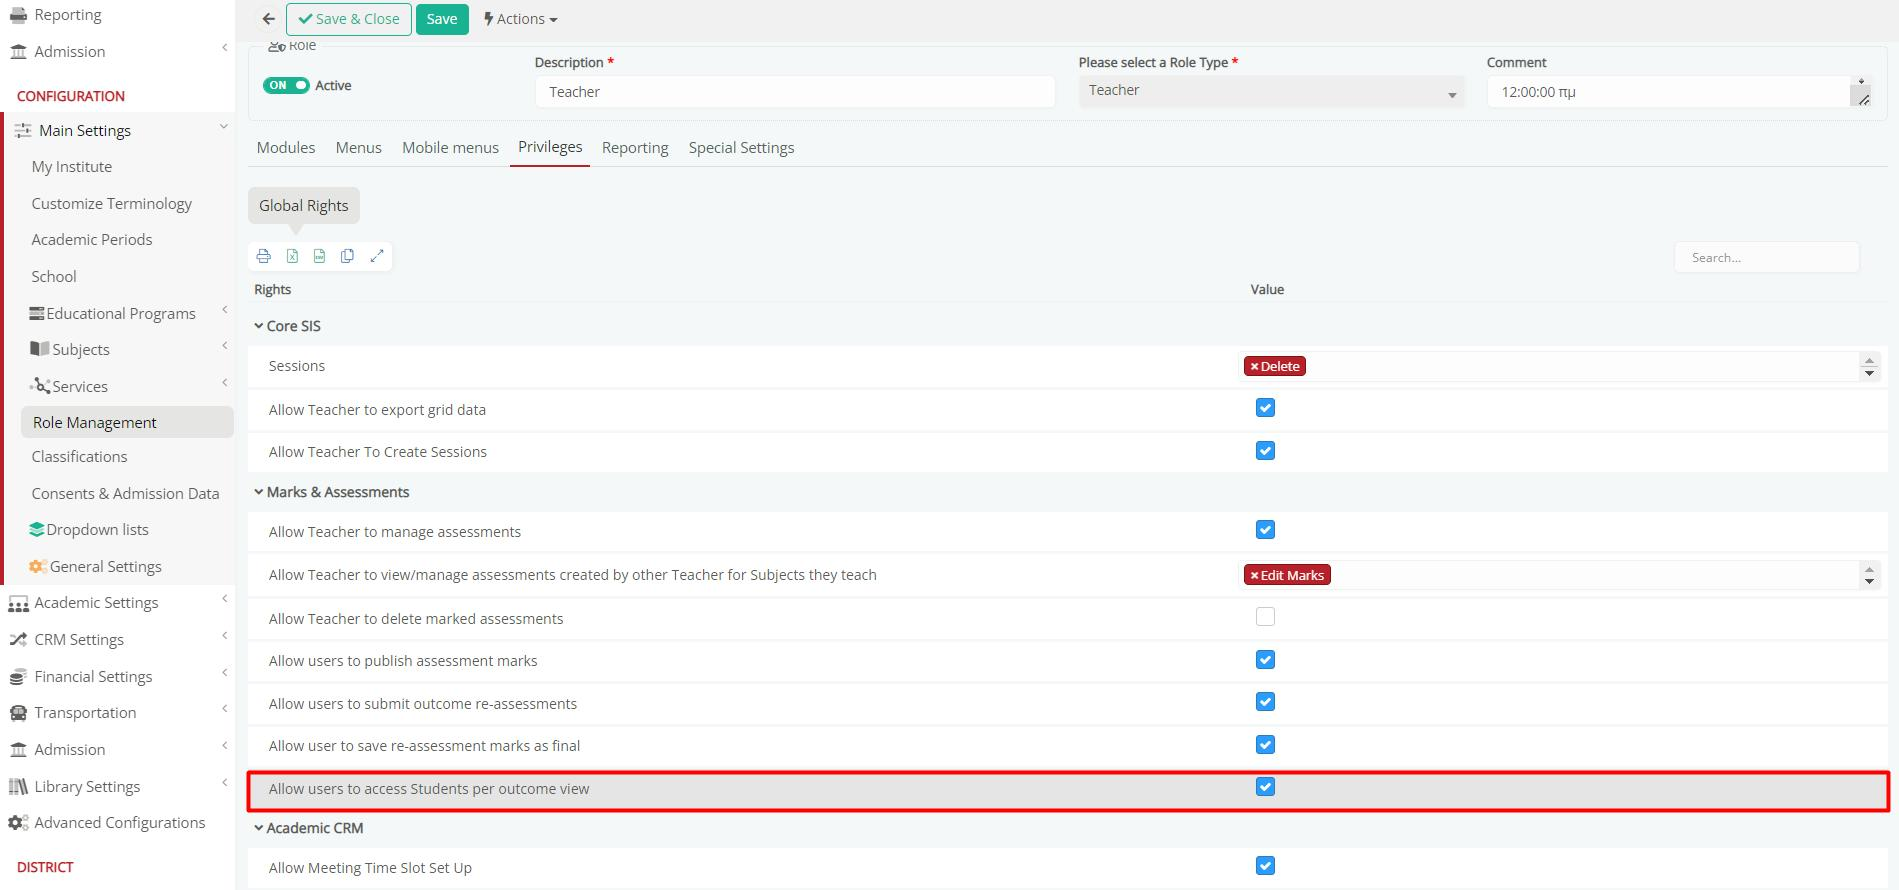Switch to the Reporting tab
The height and width of the screenshot is (890, 1899).
pos(635,148)
